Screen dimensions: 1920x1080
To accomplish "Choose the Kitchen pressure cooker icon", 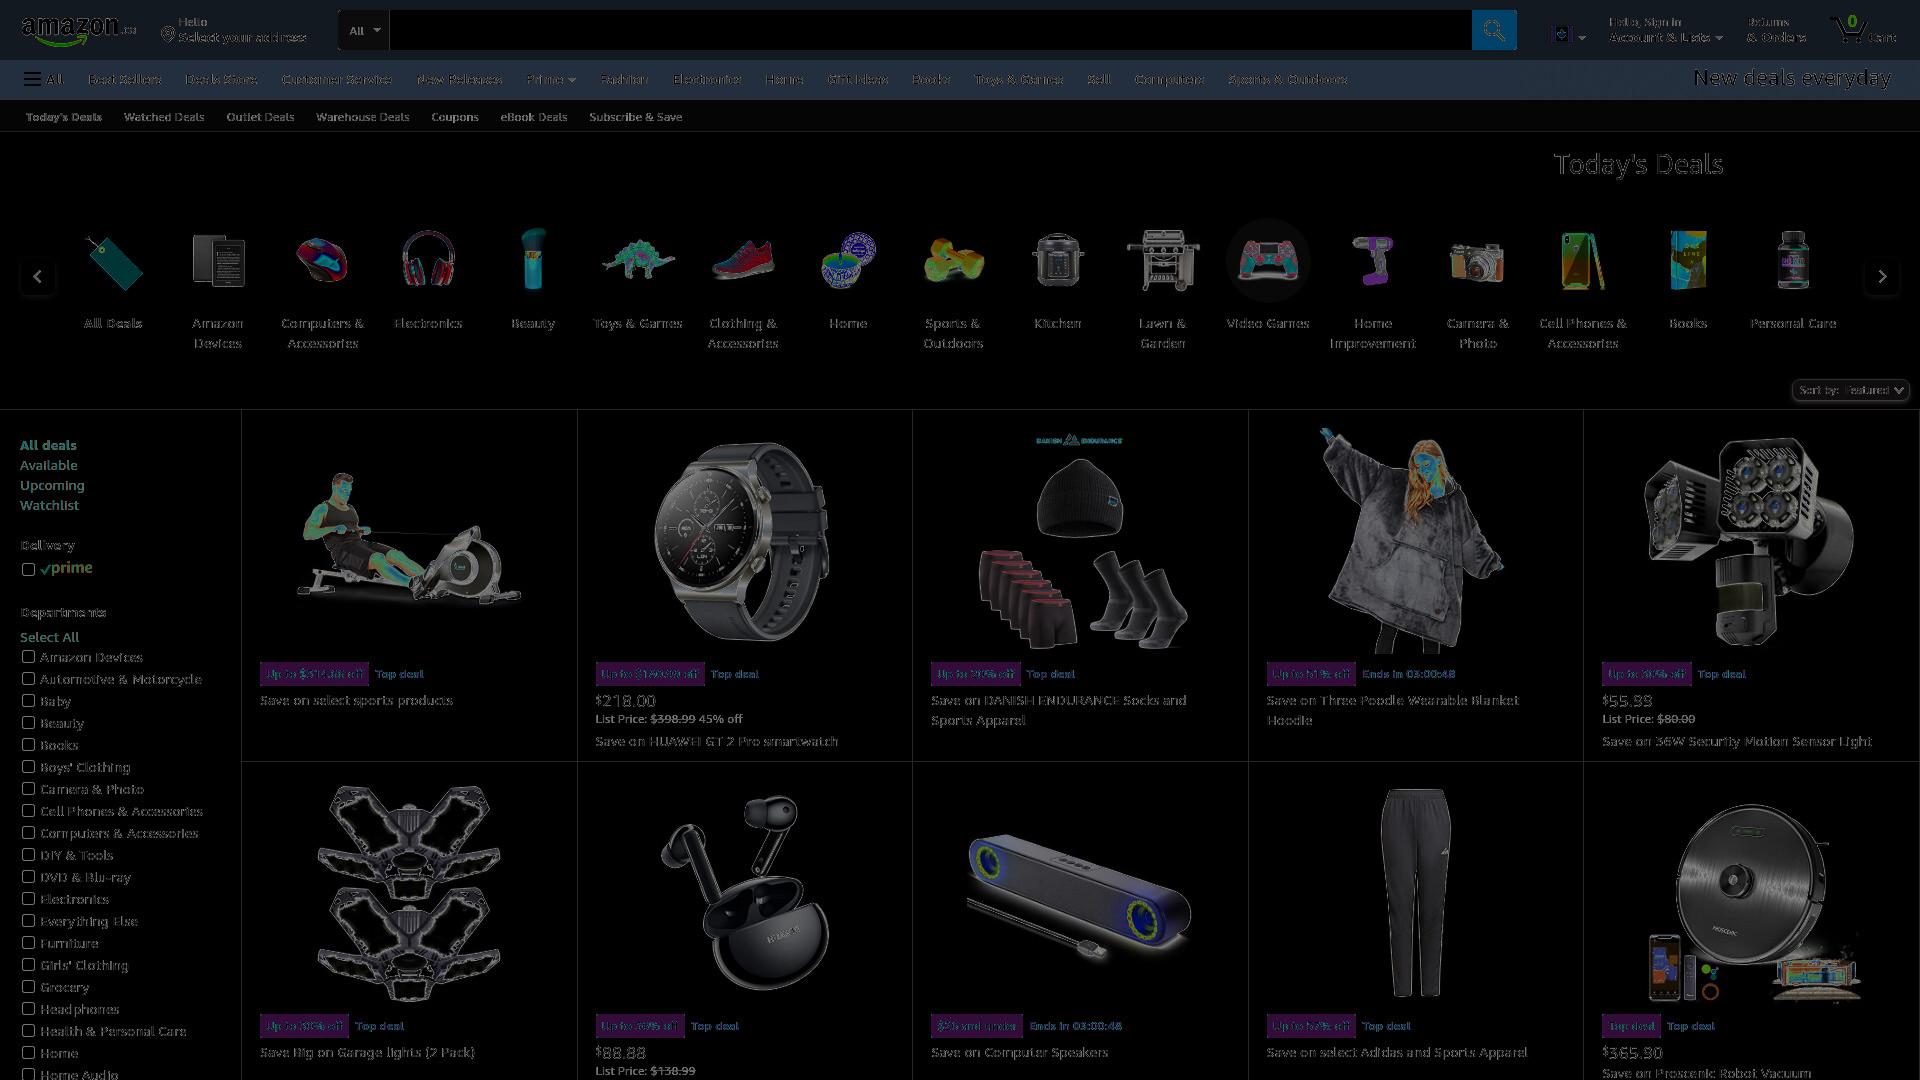I will pyautogui.click(x=1058, y=260).
